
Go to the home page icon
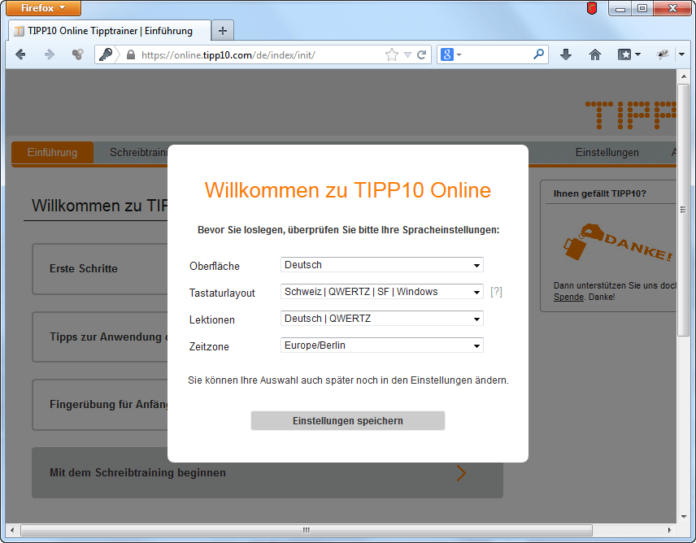pos(595,55)
